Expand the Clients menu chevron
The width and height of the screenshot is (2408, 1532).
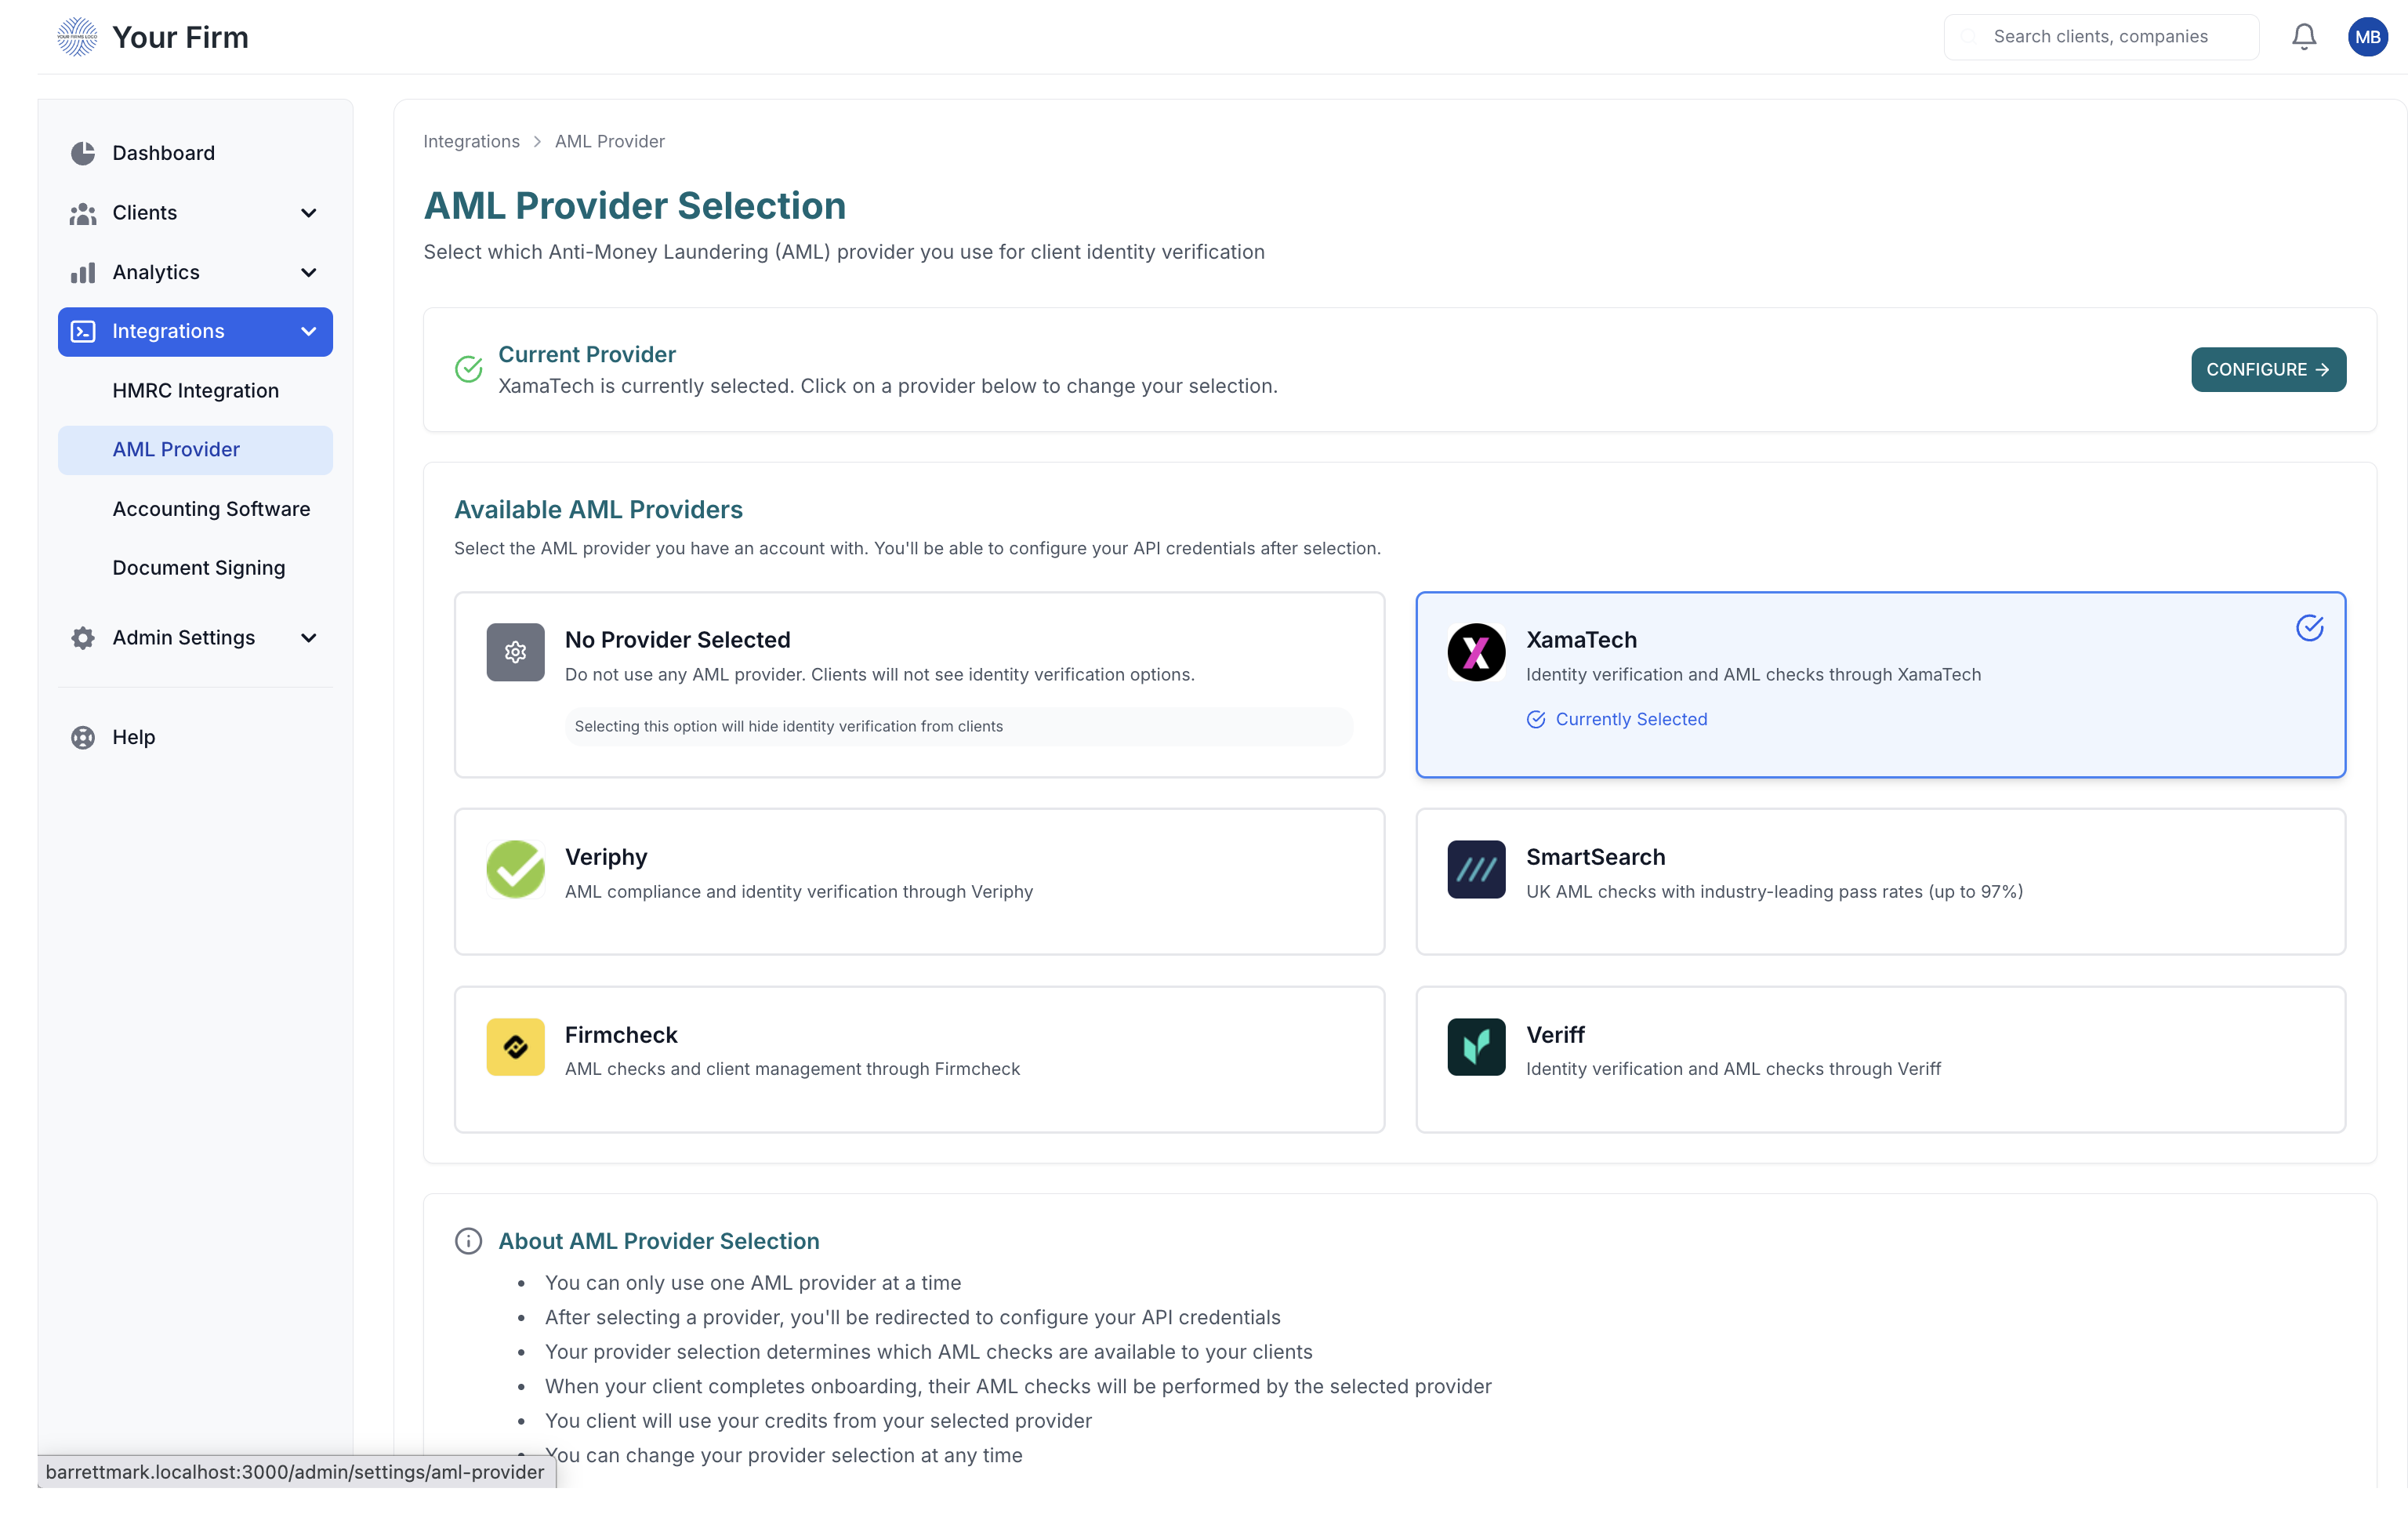308,213
